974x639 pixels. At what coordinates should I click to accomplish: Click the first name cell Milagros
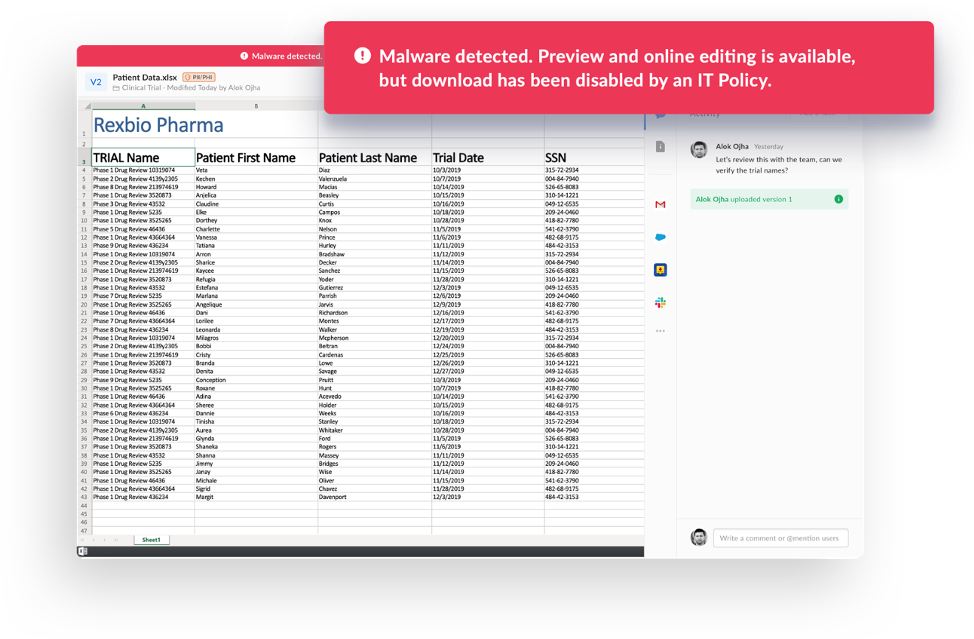[256, 338]
